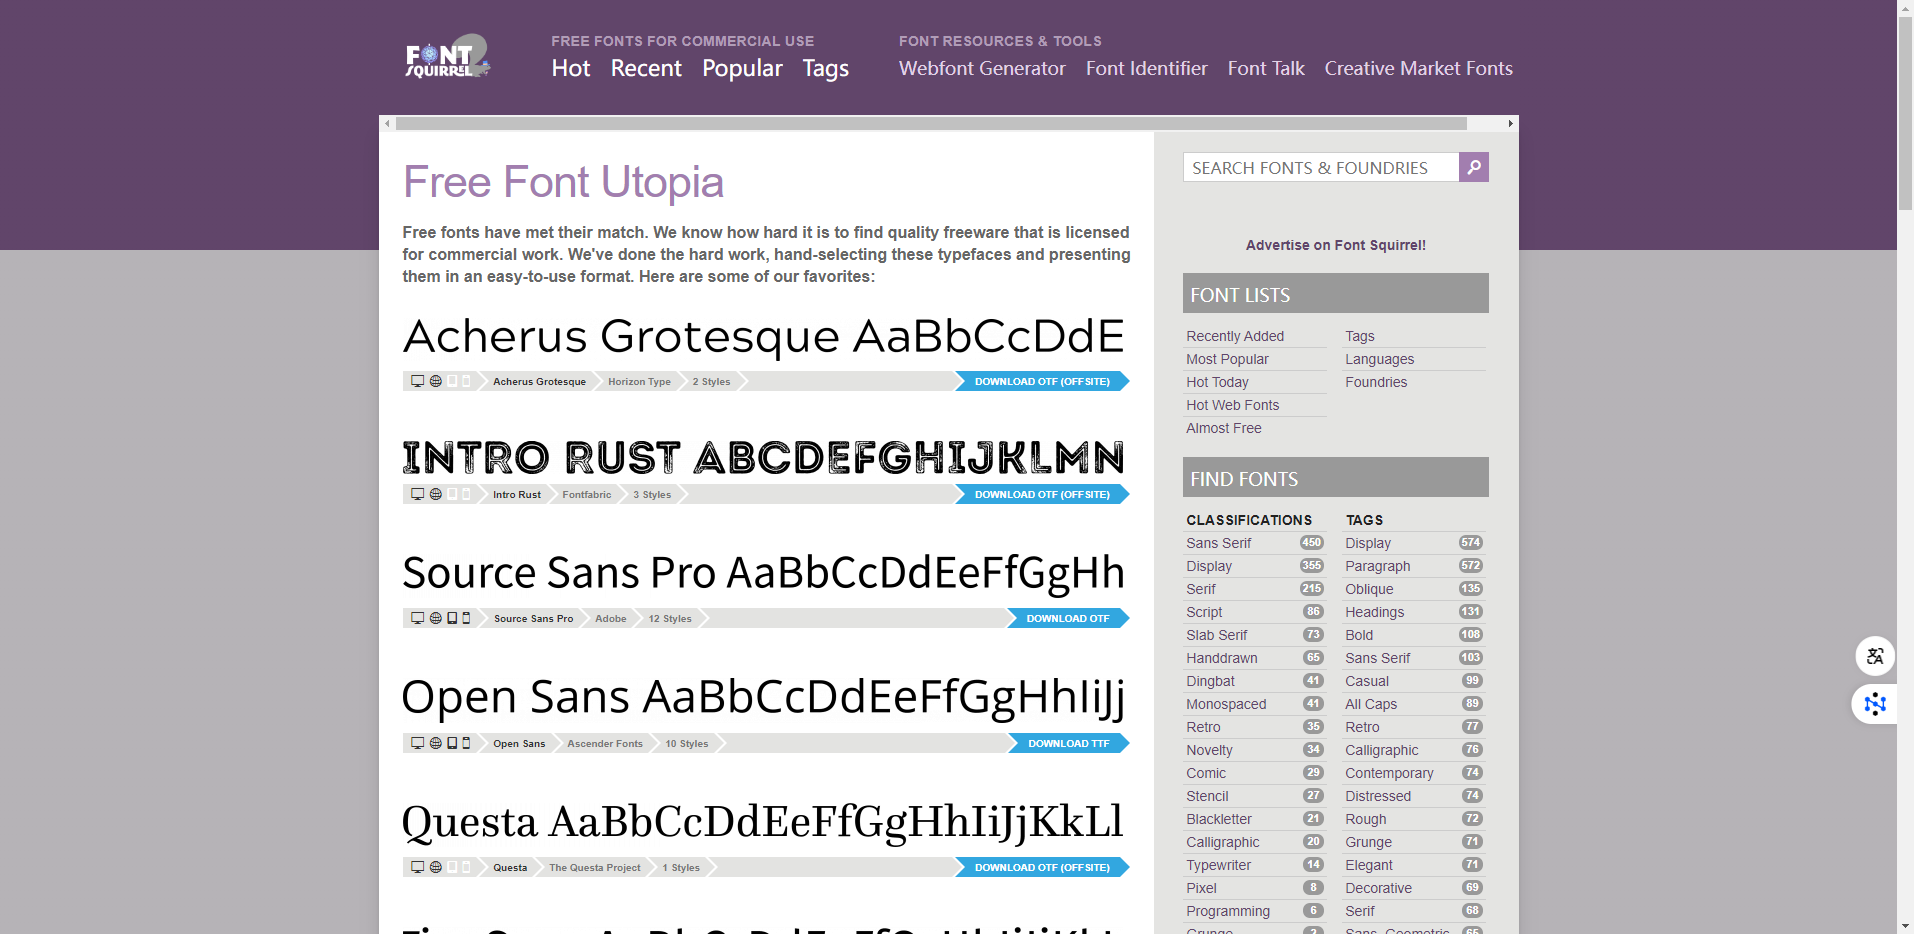Click the page vertical scrollbar thumb
The width and height of the screenshot is (1914, 934).
click(1905, 112)
